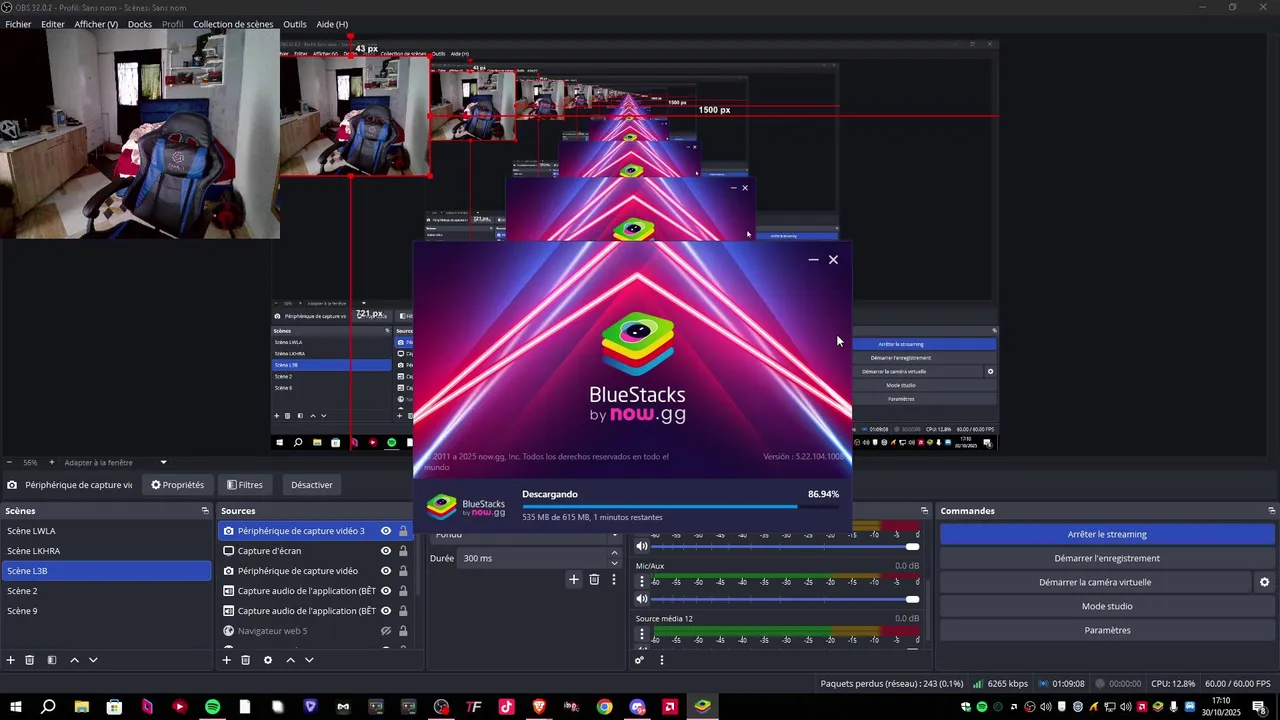
Task: Open transition properties three-dot menu
Action: 614,579
